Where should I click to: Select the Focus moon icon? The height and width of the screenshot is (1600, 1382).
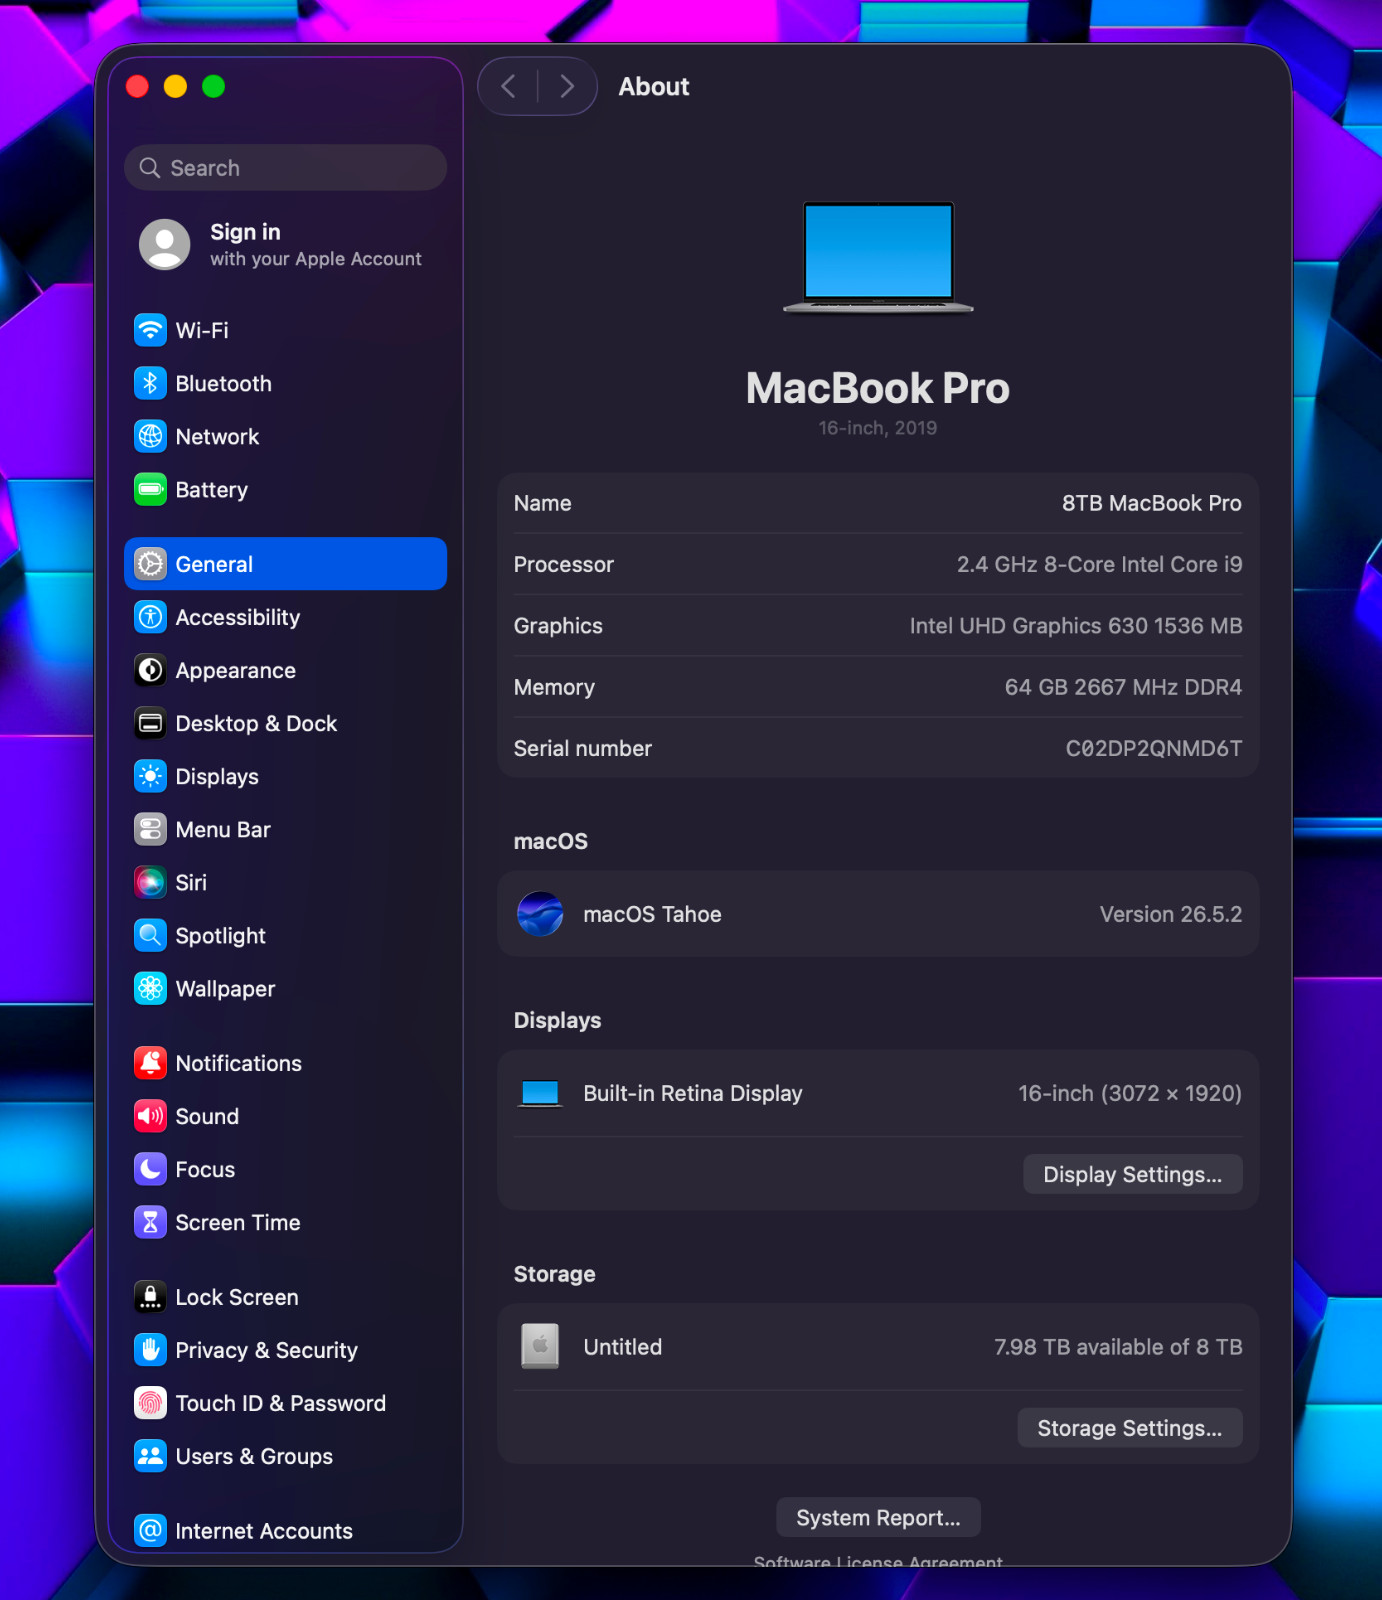click(x=150, y=1169)
